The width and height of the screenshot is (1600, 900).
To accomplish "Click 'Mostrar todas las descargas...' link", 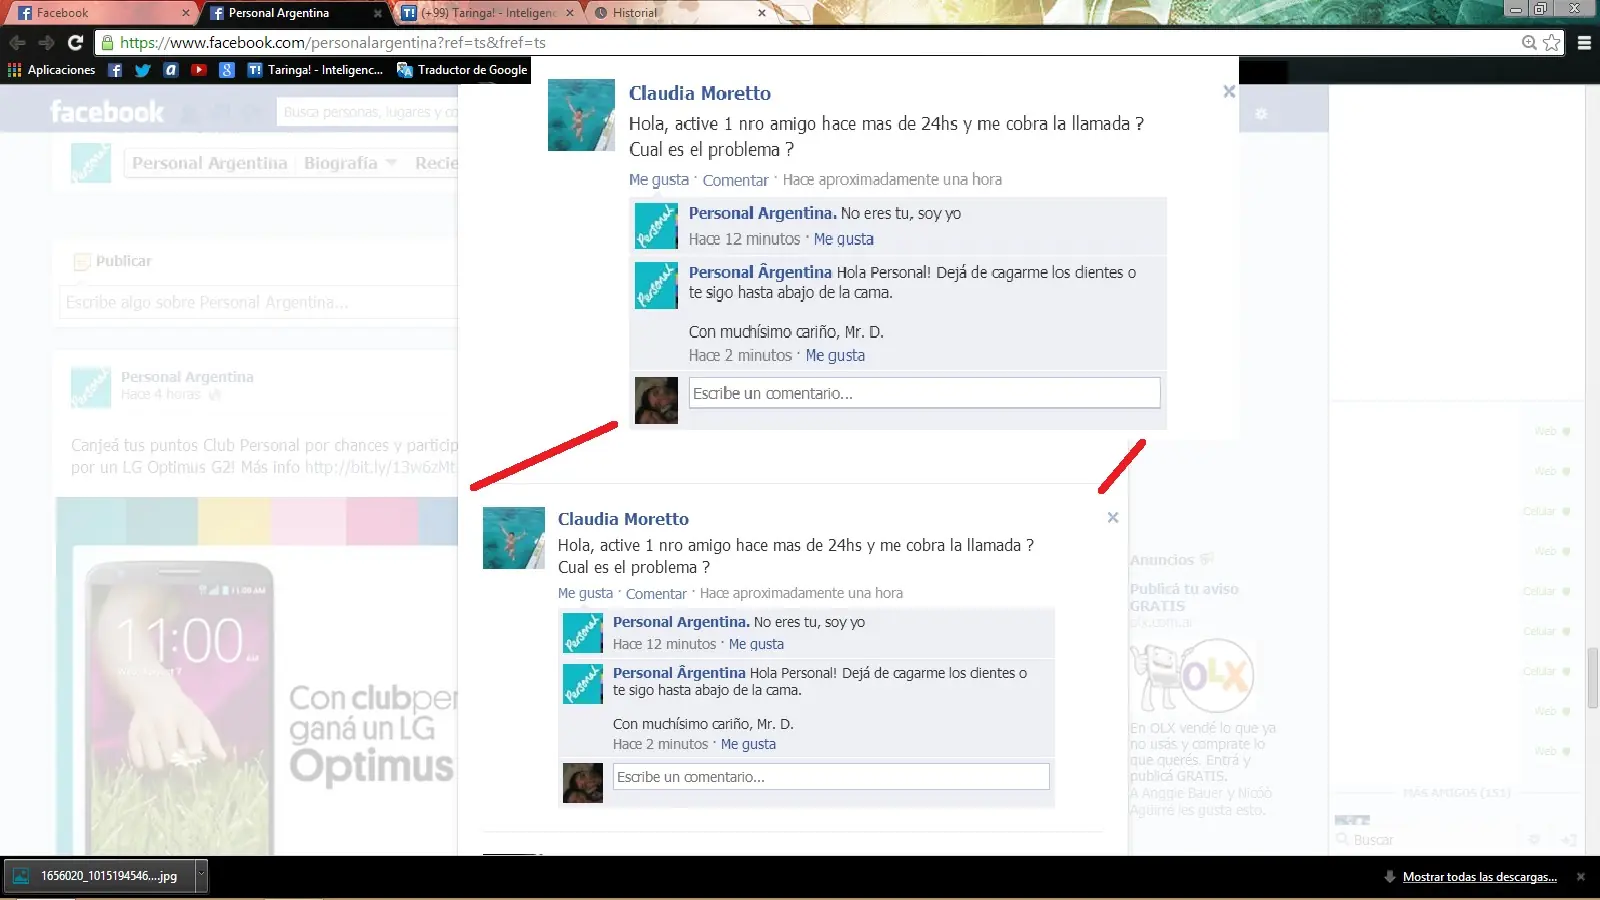I will [1479, 877].
